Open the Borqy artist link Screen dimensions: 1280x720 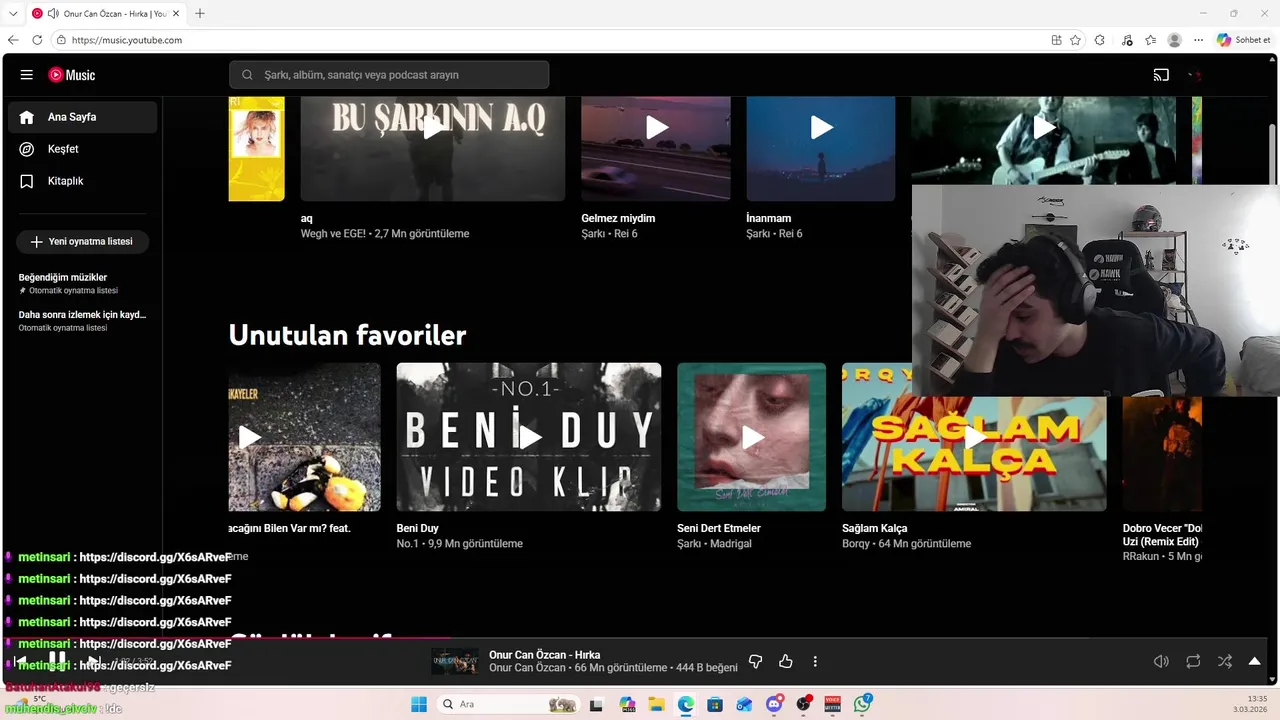tap(856, 544)
